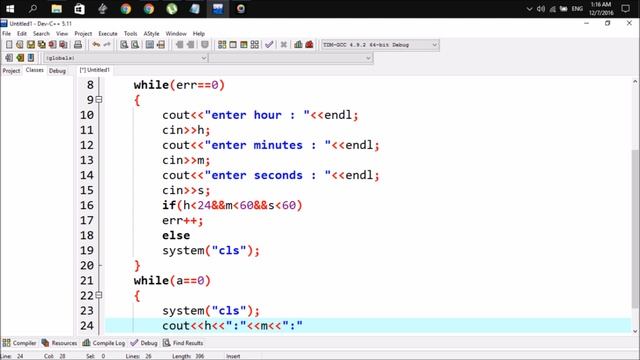Collapse the code block at line 22

point(99,295)
